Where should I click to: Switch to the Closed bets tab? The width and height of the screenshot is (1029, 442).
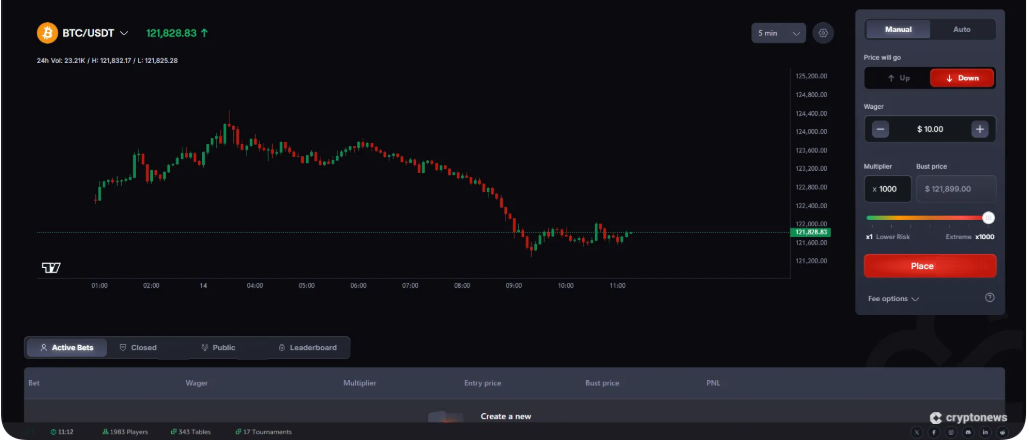pyautogui.click(x=138, y=348)
